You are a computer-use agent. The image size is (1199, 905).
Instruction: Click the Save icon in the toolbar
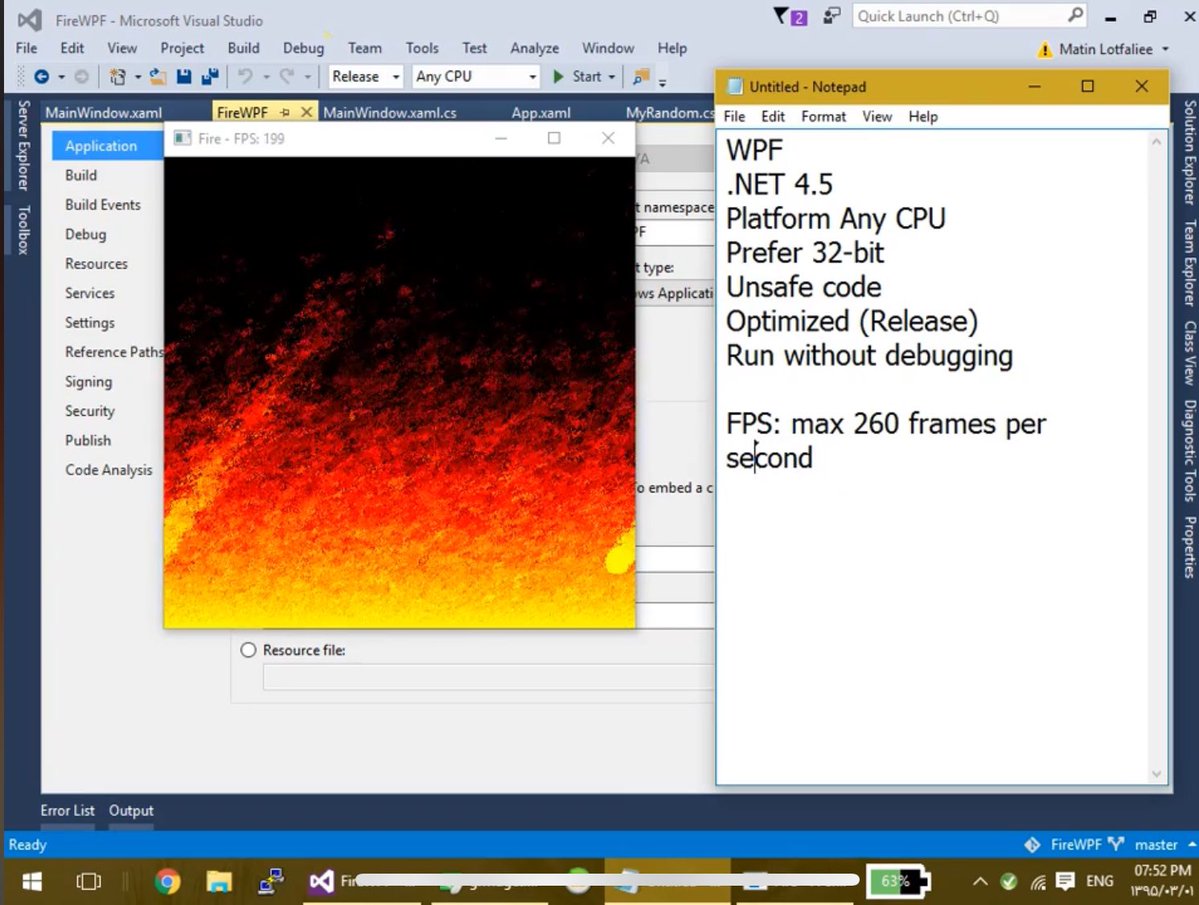(184, 76)
